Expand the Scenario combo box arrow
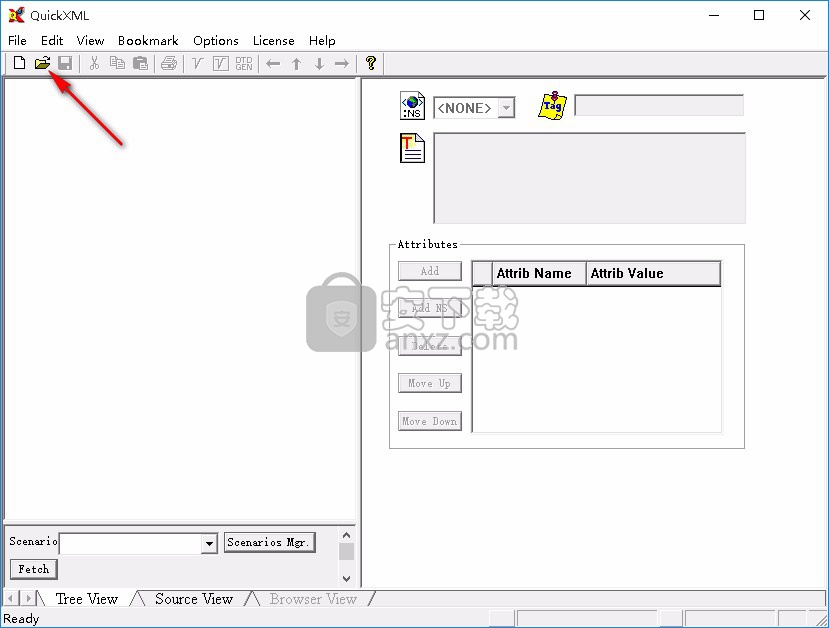The width and height of the screenshot is (829, 628). coord(209,543)
